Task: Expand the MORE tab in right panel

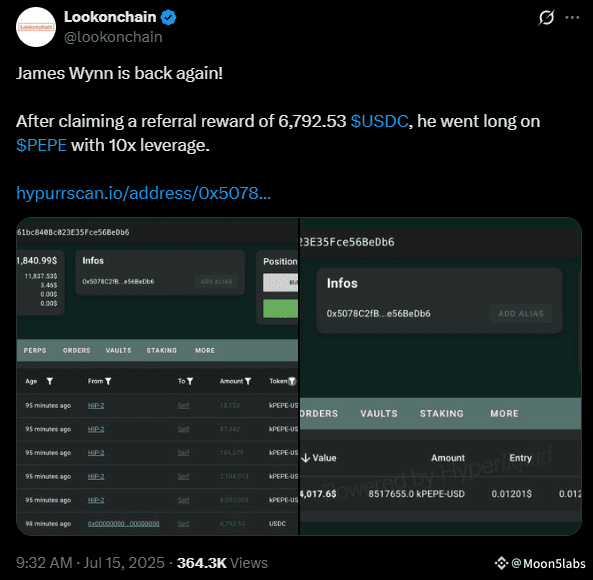Action: tap(505, 414)
